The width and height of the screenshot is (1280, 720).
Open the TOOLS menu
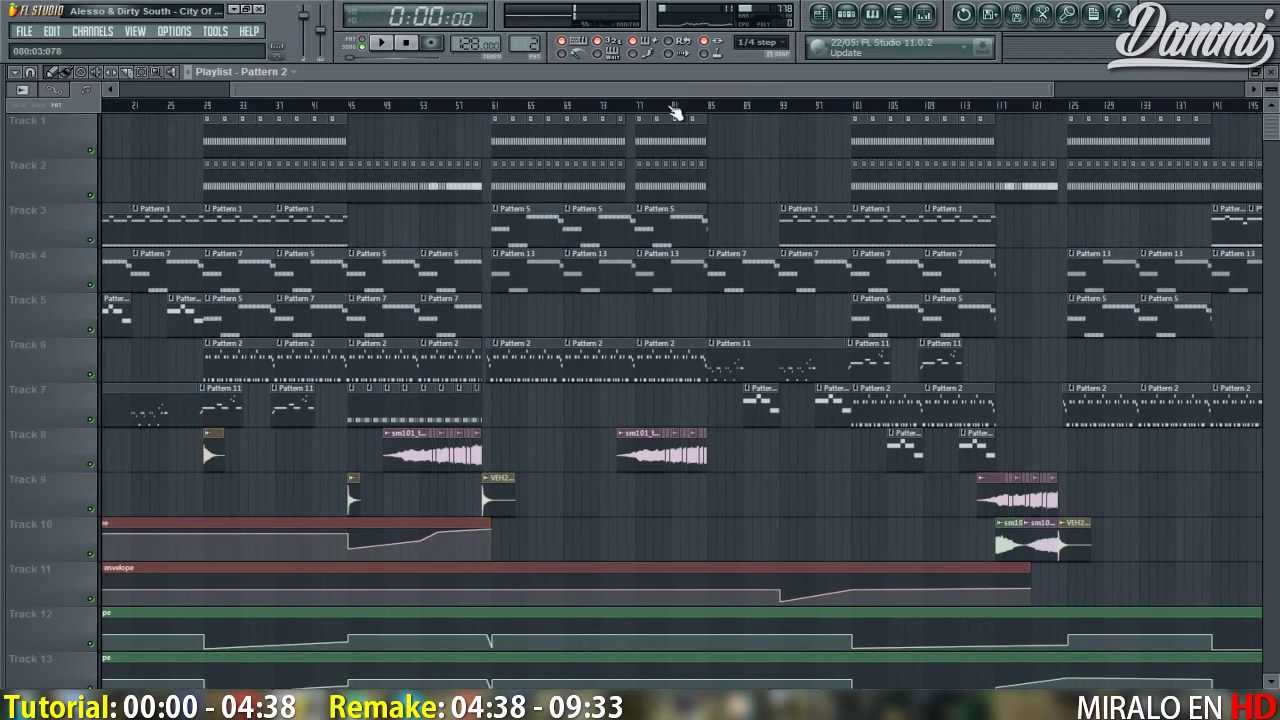pyautogui.click(x=215, y=31)
